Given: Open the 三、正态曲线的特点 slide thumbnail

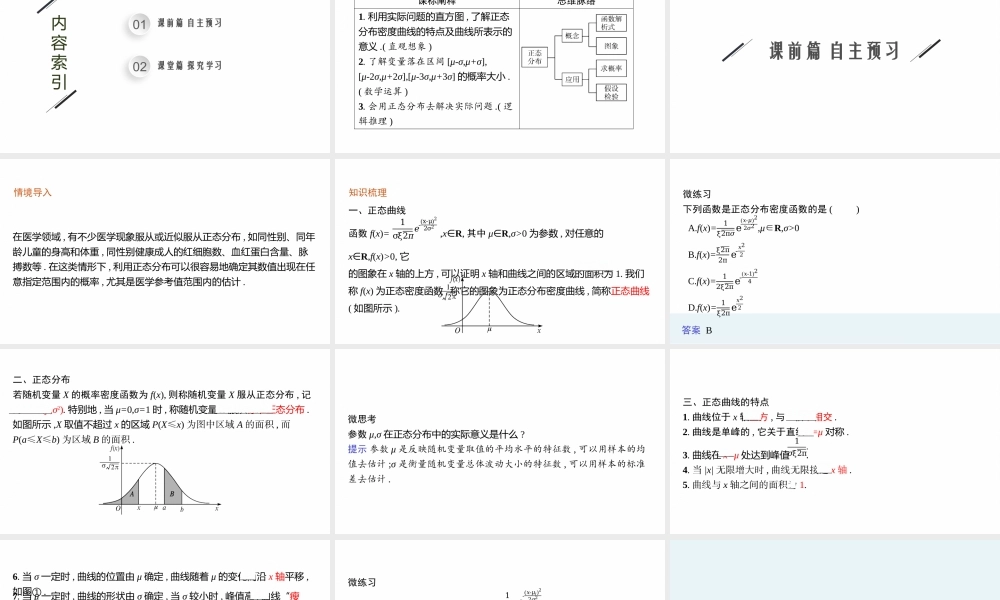Looking at the screenshot, I should point(835,441).
